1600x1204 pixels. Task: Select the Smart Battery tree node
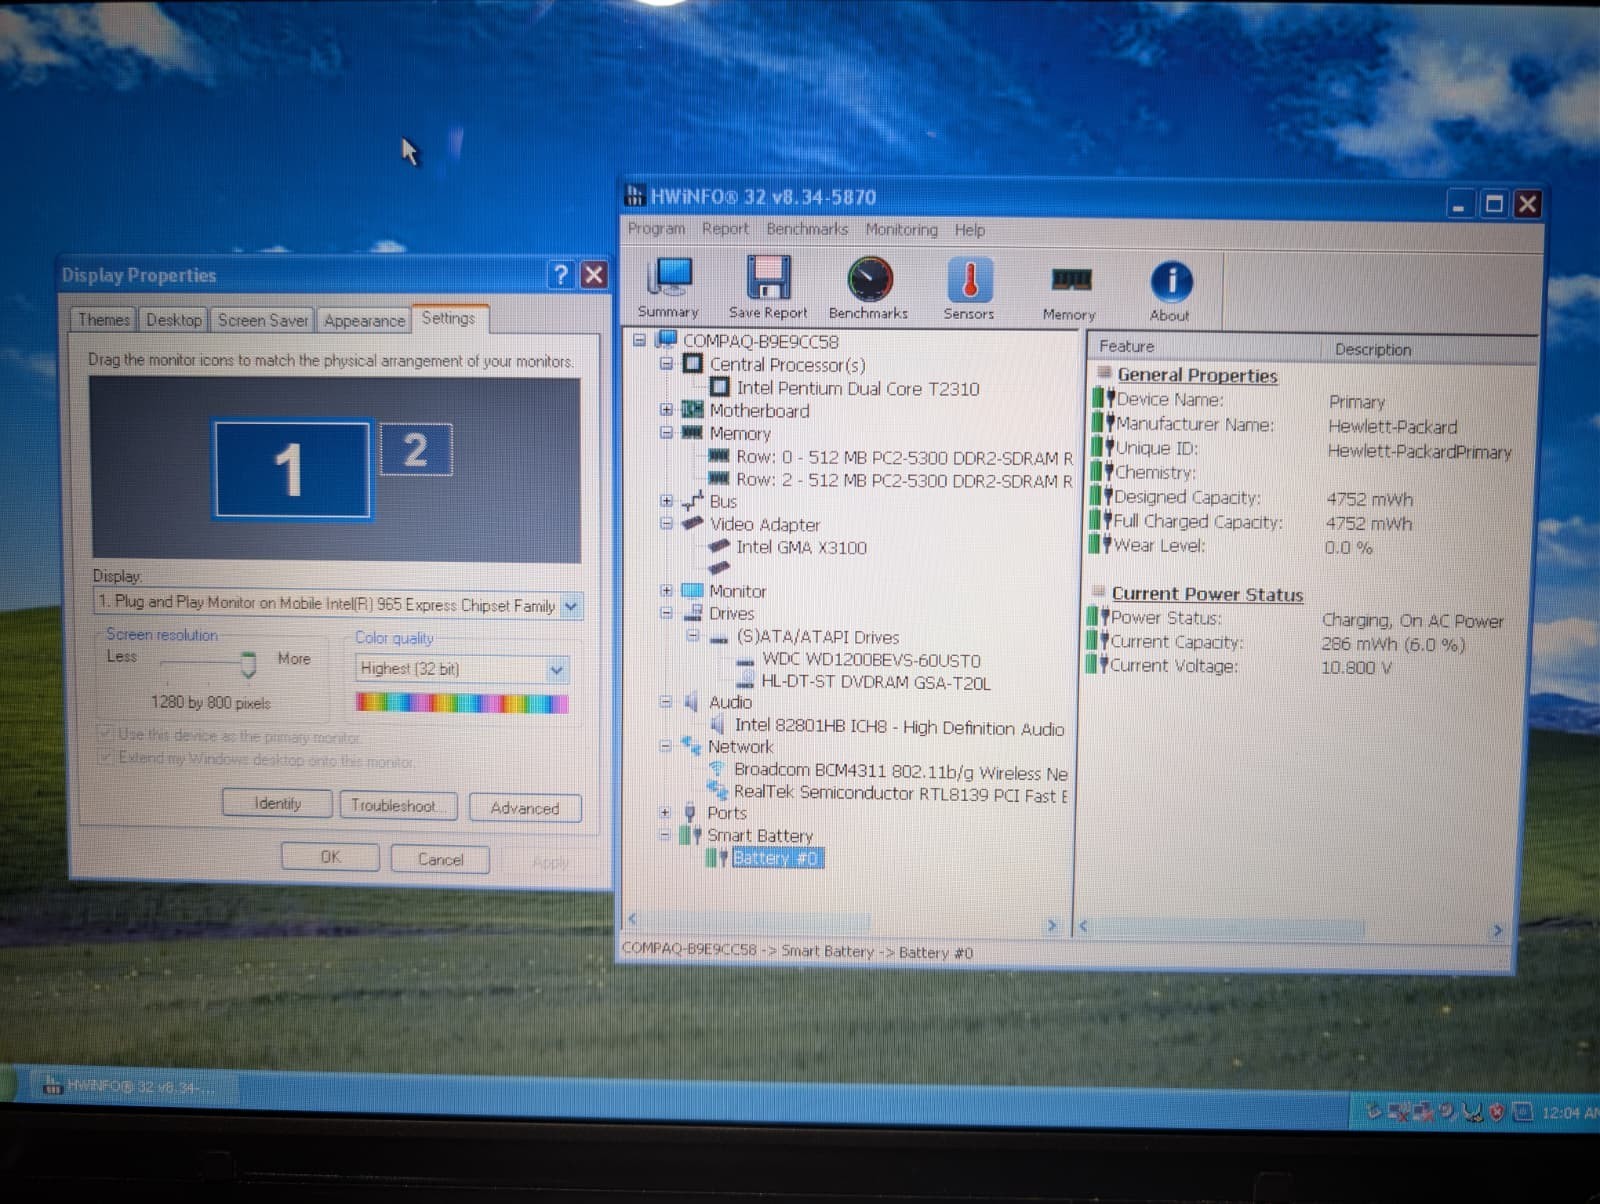760,836
